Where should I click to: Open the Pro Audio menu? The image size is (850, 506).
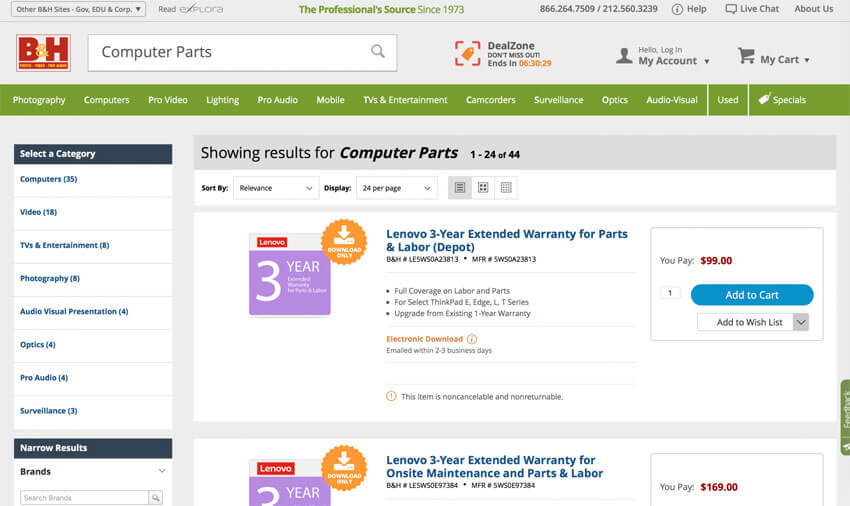pos(278,100)
